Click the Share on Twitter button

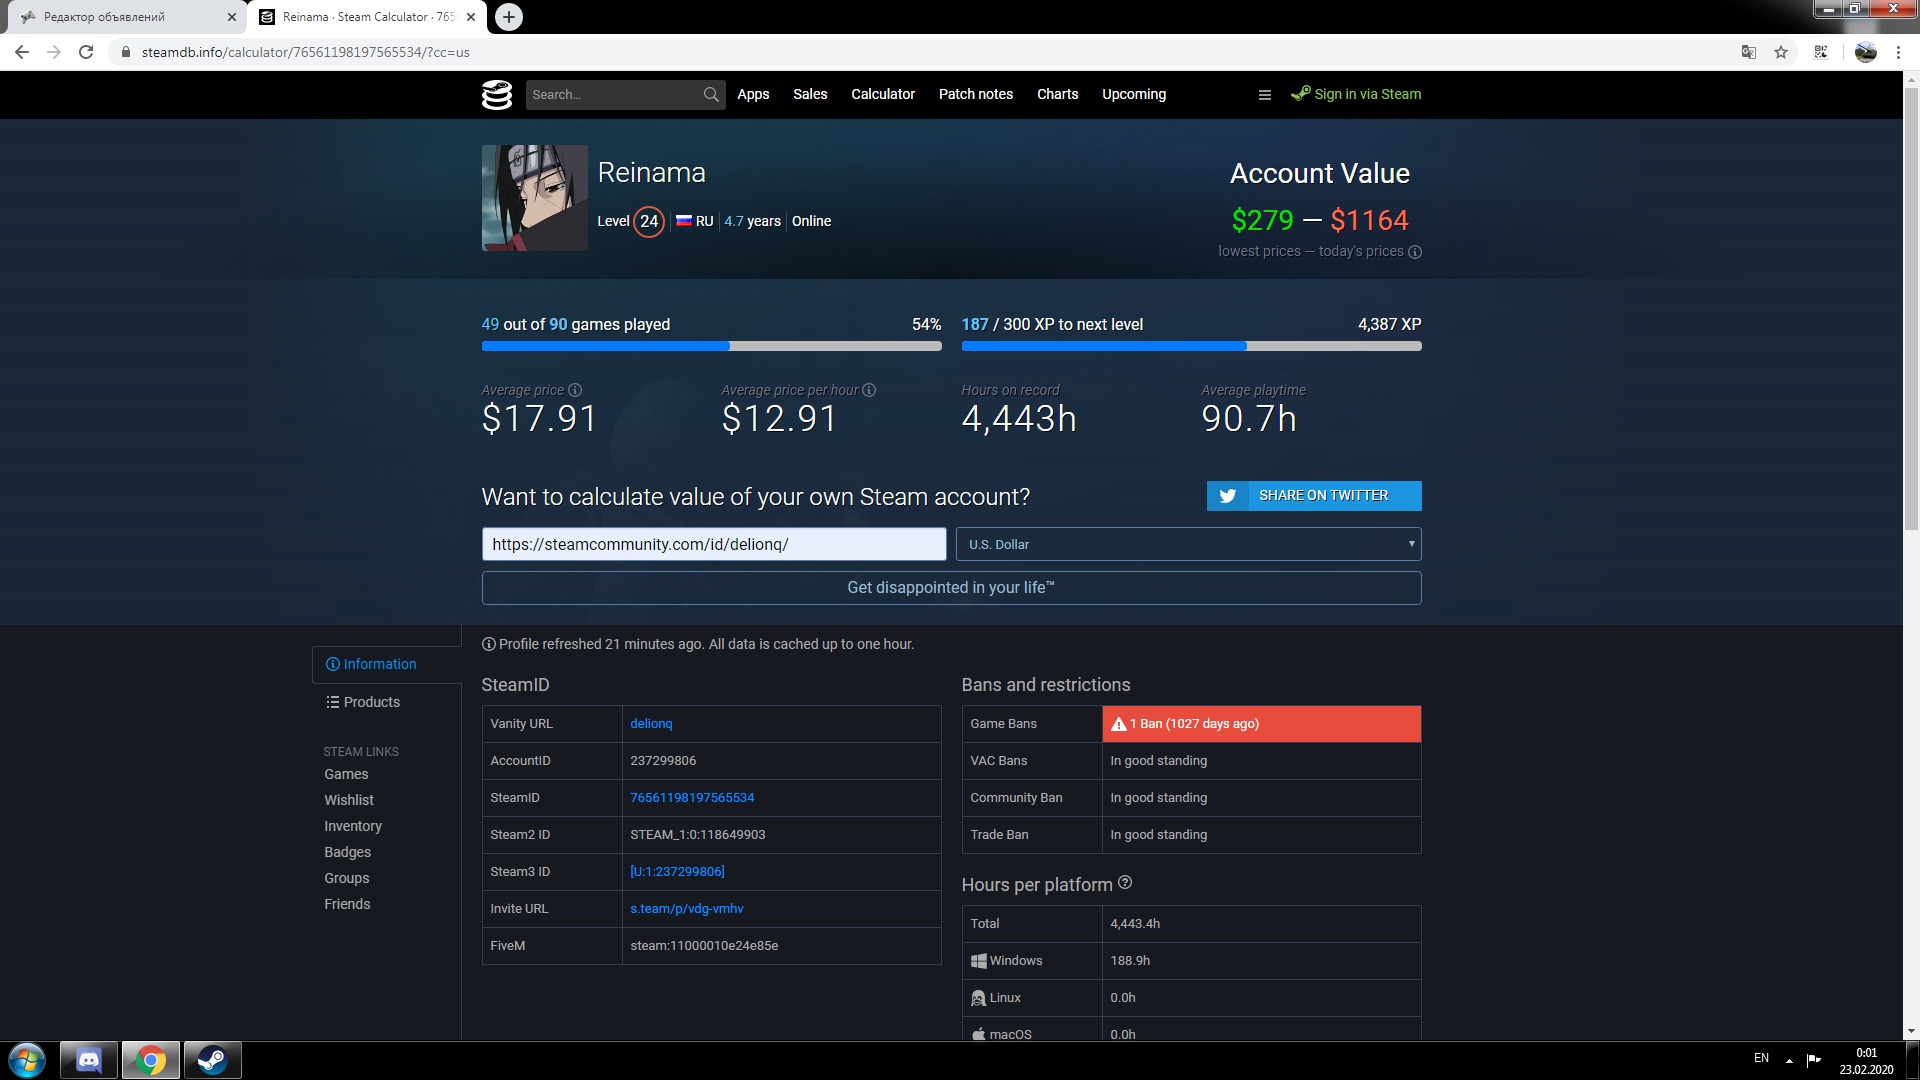click(x=1314, y=495)
